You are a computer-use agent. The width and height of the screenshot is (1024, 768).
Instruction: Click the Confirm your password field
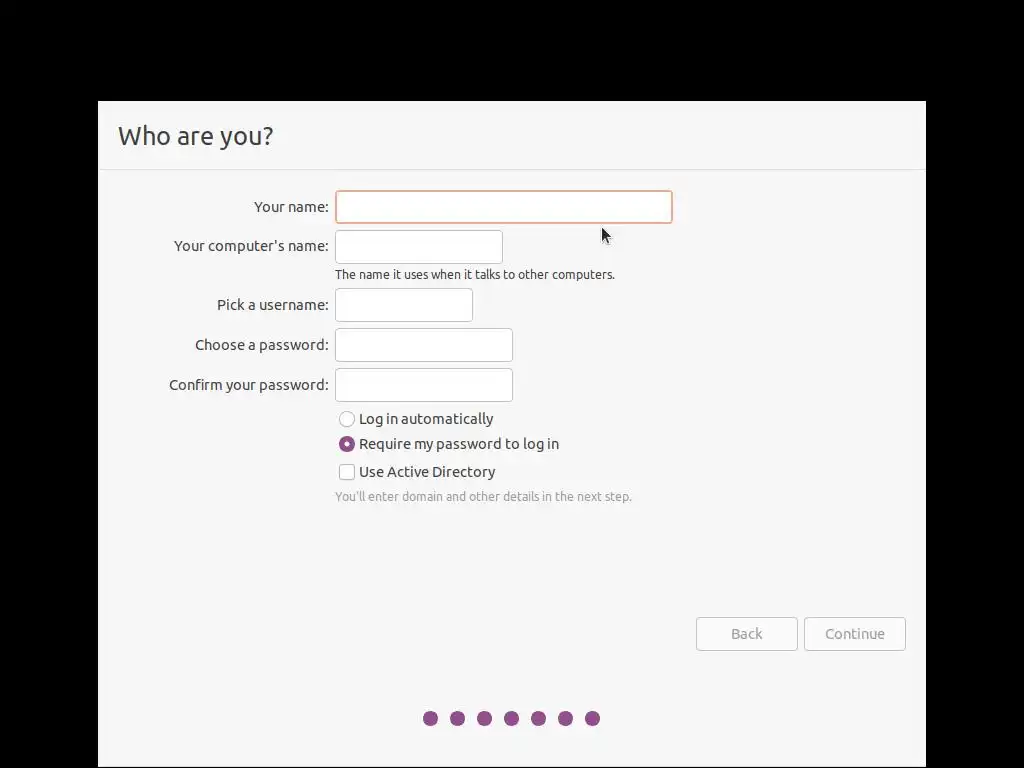[x=424, y=385]
